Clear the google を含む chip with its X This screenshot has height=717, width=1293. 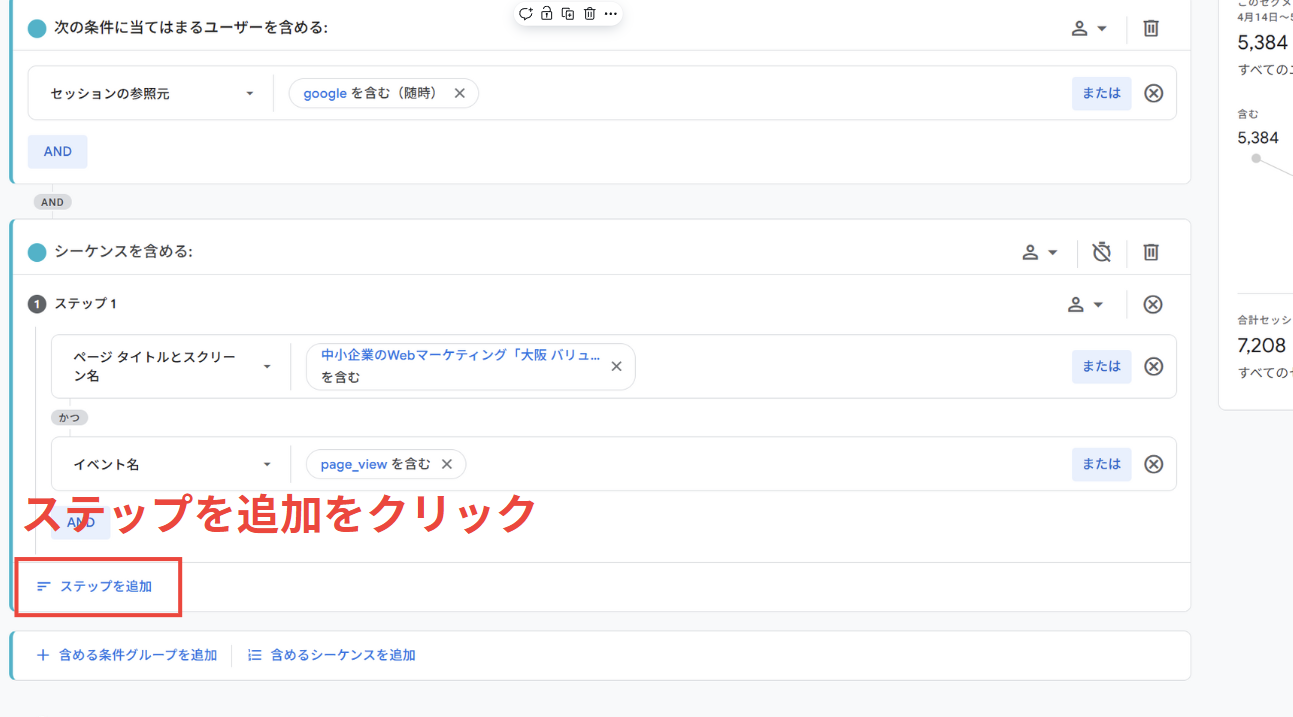tap(460, 93)
